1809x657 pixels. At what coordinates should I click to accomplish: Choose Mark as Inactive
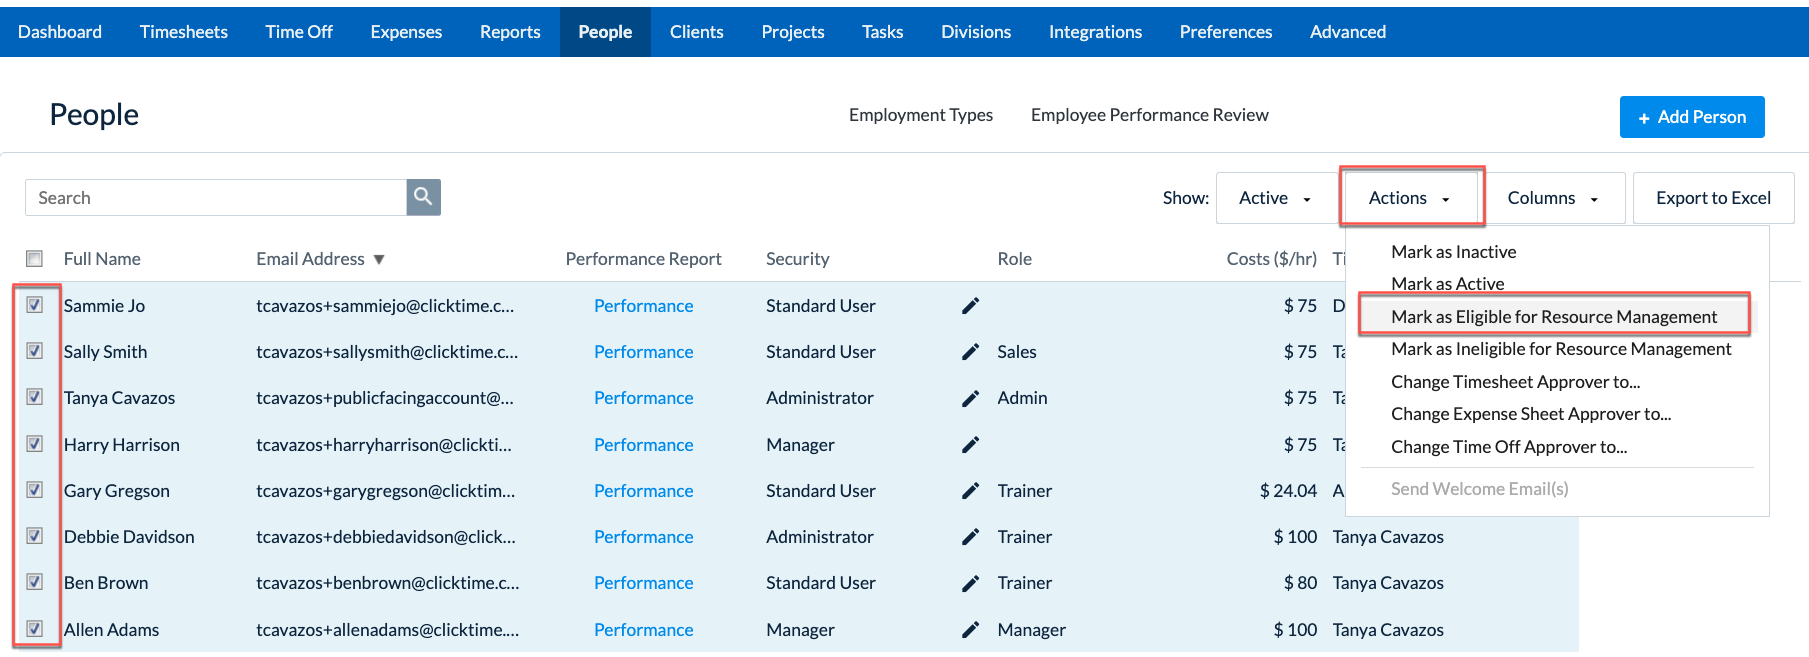[1453, 252]
